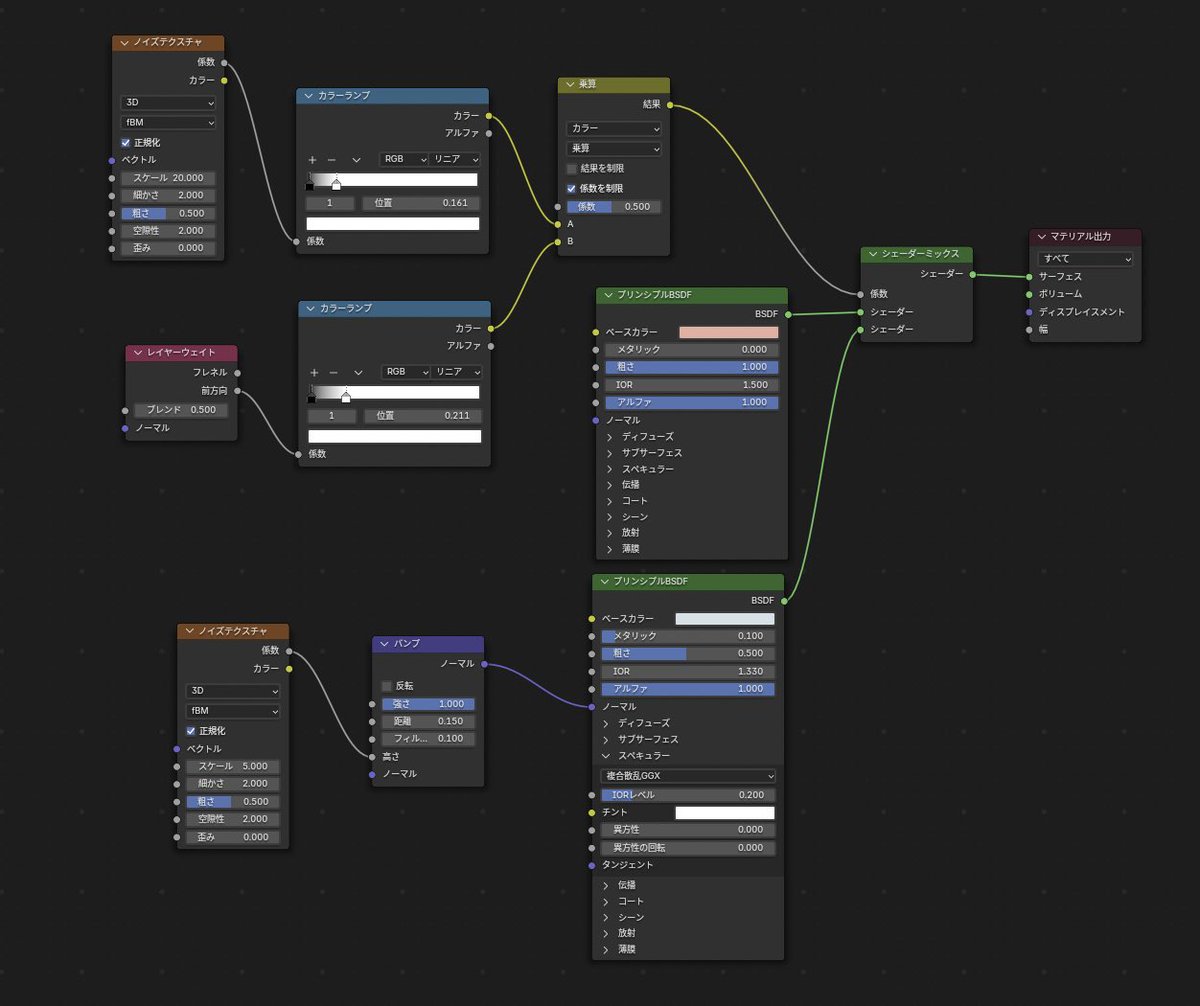Open カラー data type dropdown in 乗算 node
The width and height of the screenshot is (1200, 1006).
614,129
